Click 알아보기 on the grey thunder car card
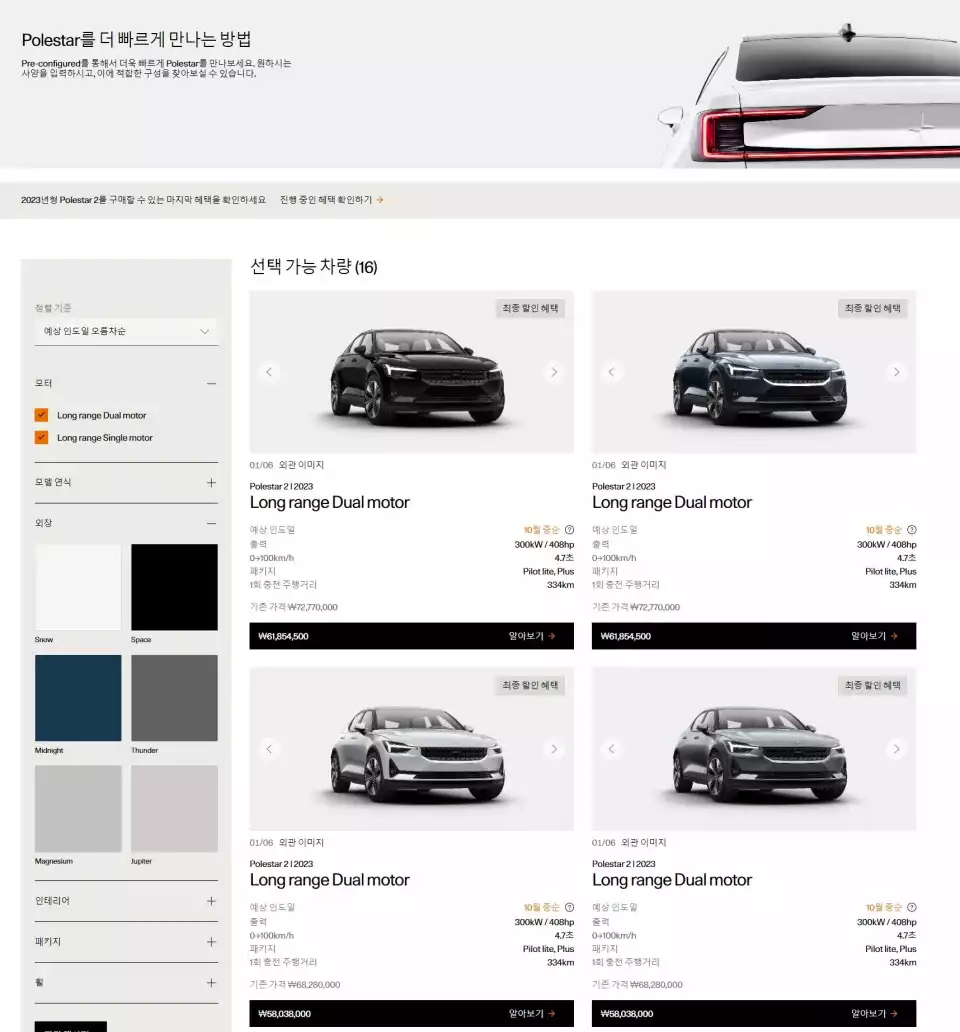Screen dimensions: 960x1032 (874, 1014)
